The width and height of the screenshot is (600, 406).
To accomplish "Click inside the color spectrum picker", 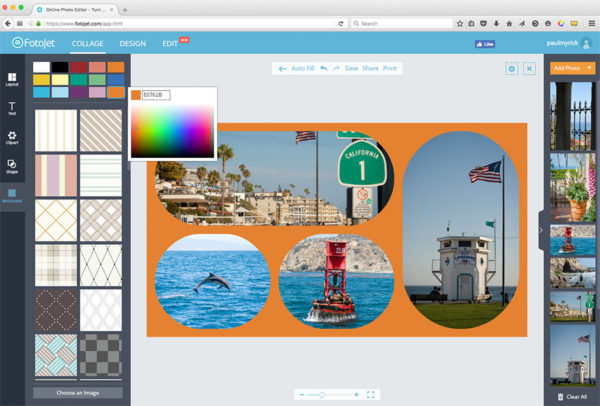I will tap(172, 132).
